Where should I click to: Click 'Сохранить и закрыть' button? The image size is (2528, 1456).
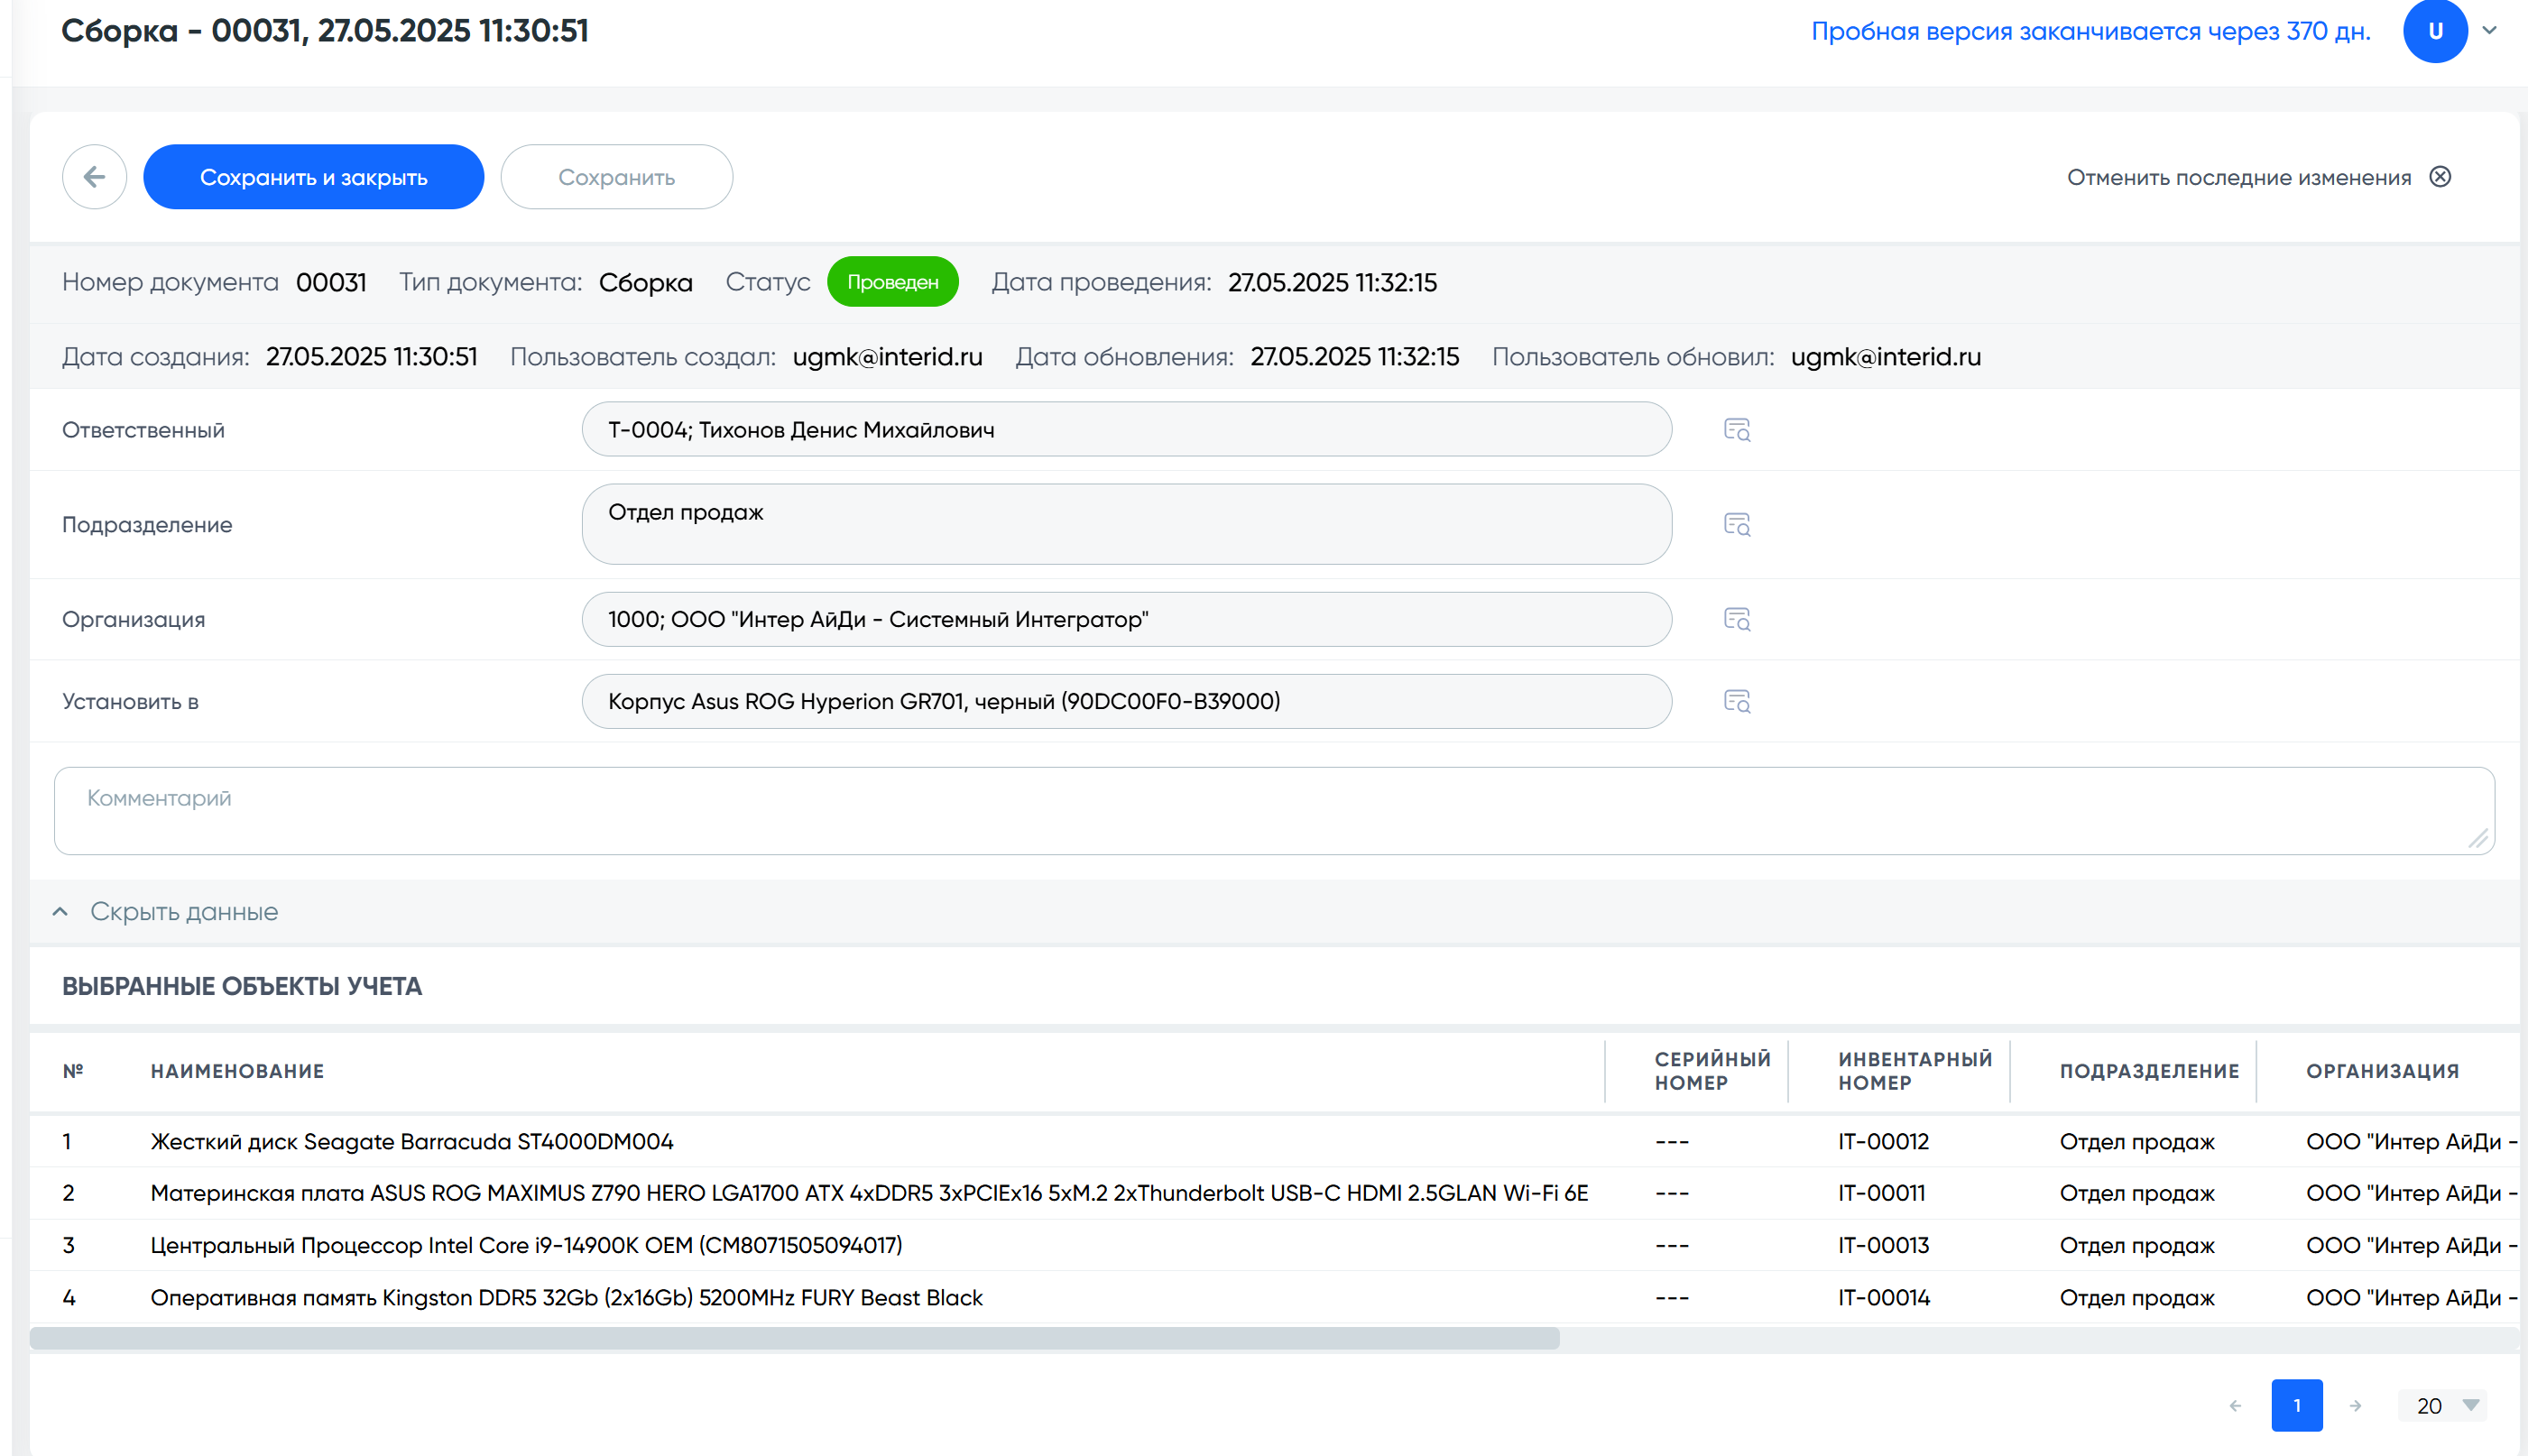[x=313, y=177]
